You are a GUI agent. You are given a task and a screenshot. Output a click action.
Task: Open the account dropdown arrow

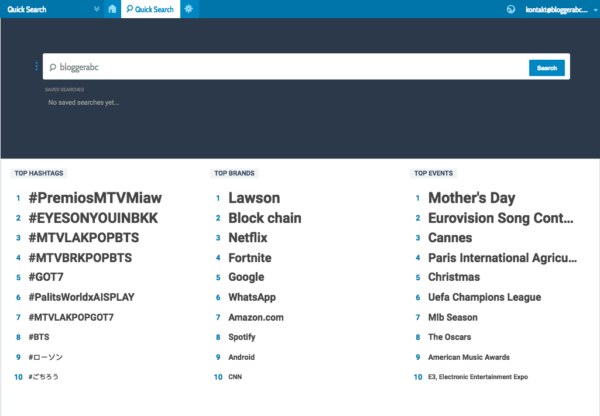[595, 10]
